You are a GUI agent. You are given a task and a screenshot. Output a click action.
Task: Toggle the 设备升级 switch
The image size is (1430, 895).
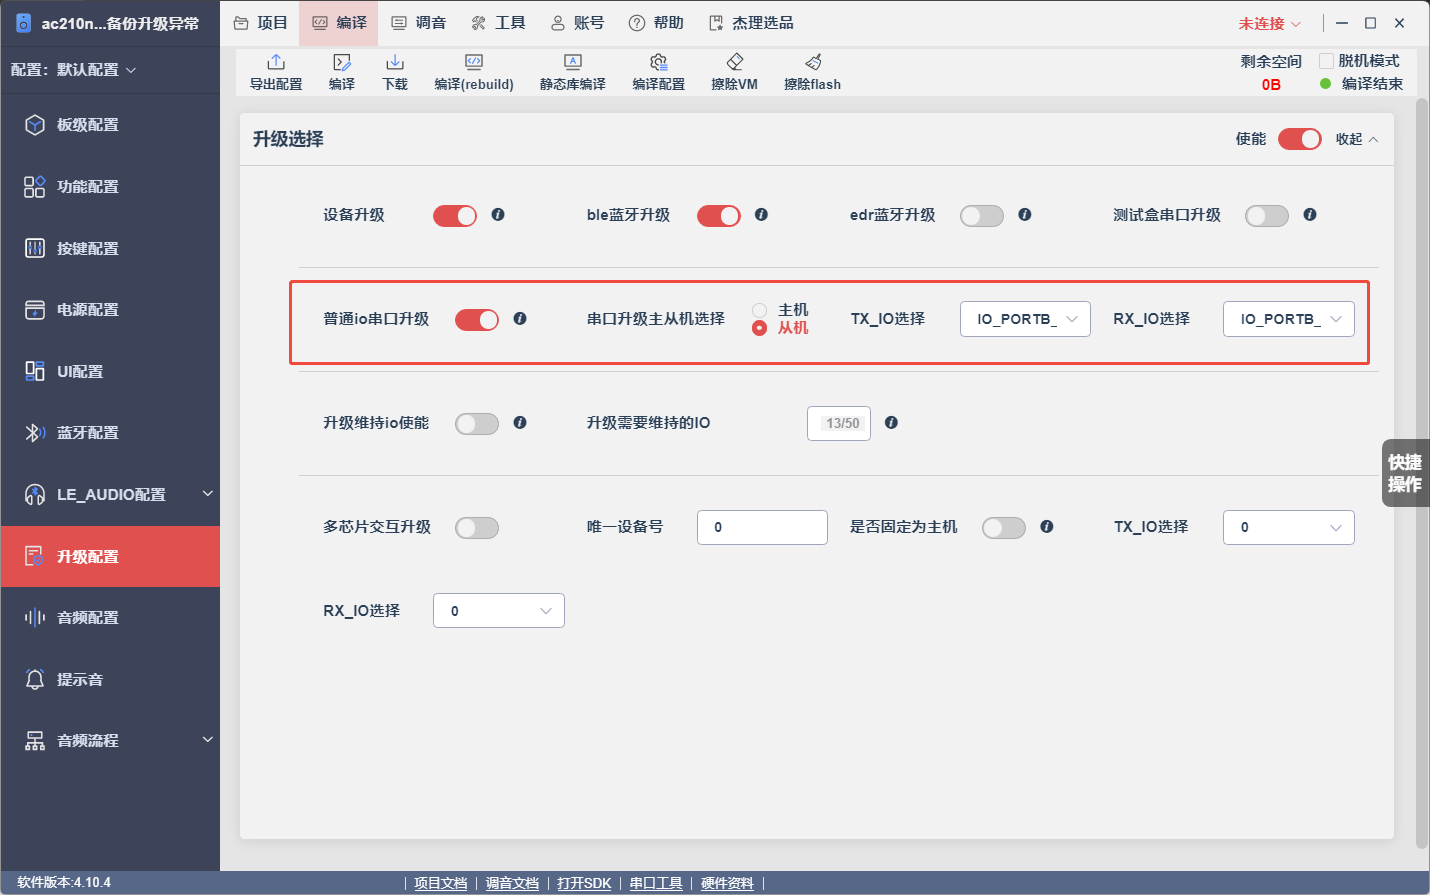(x=455, y=216)
